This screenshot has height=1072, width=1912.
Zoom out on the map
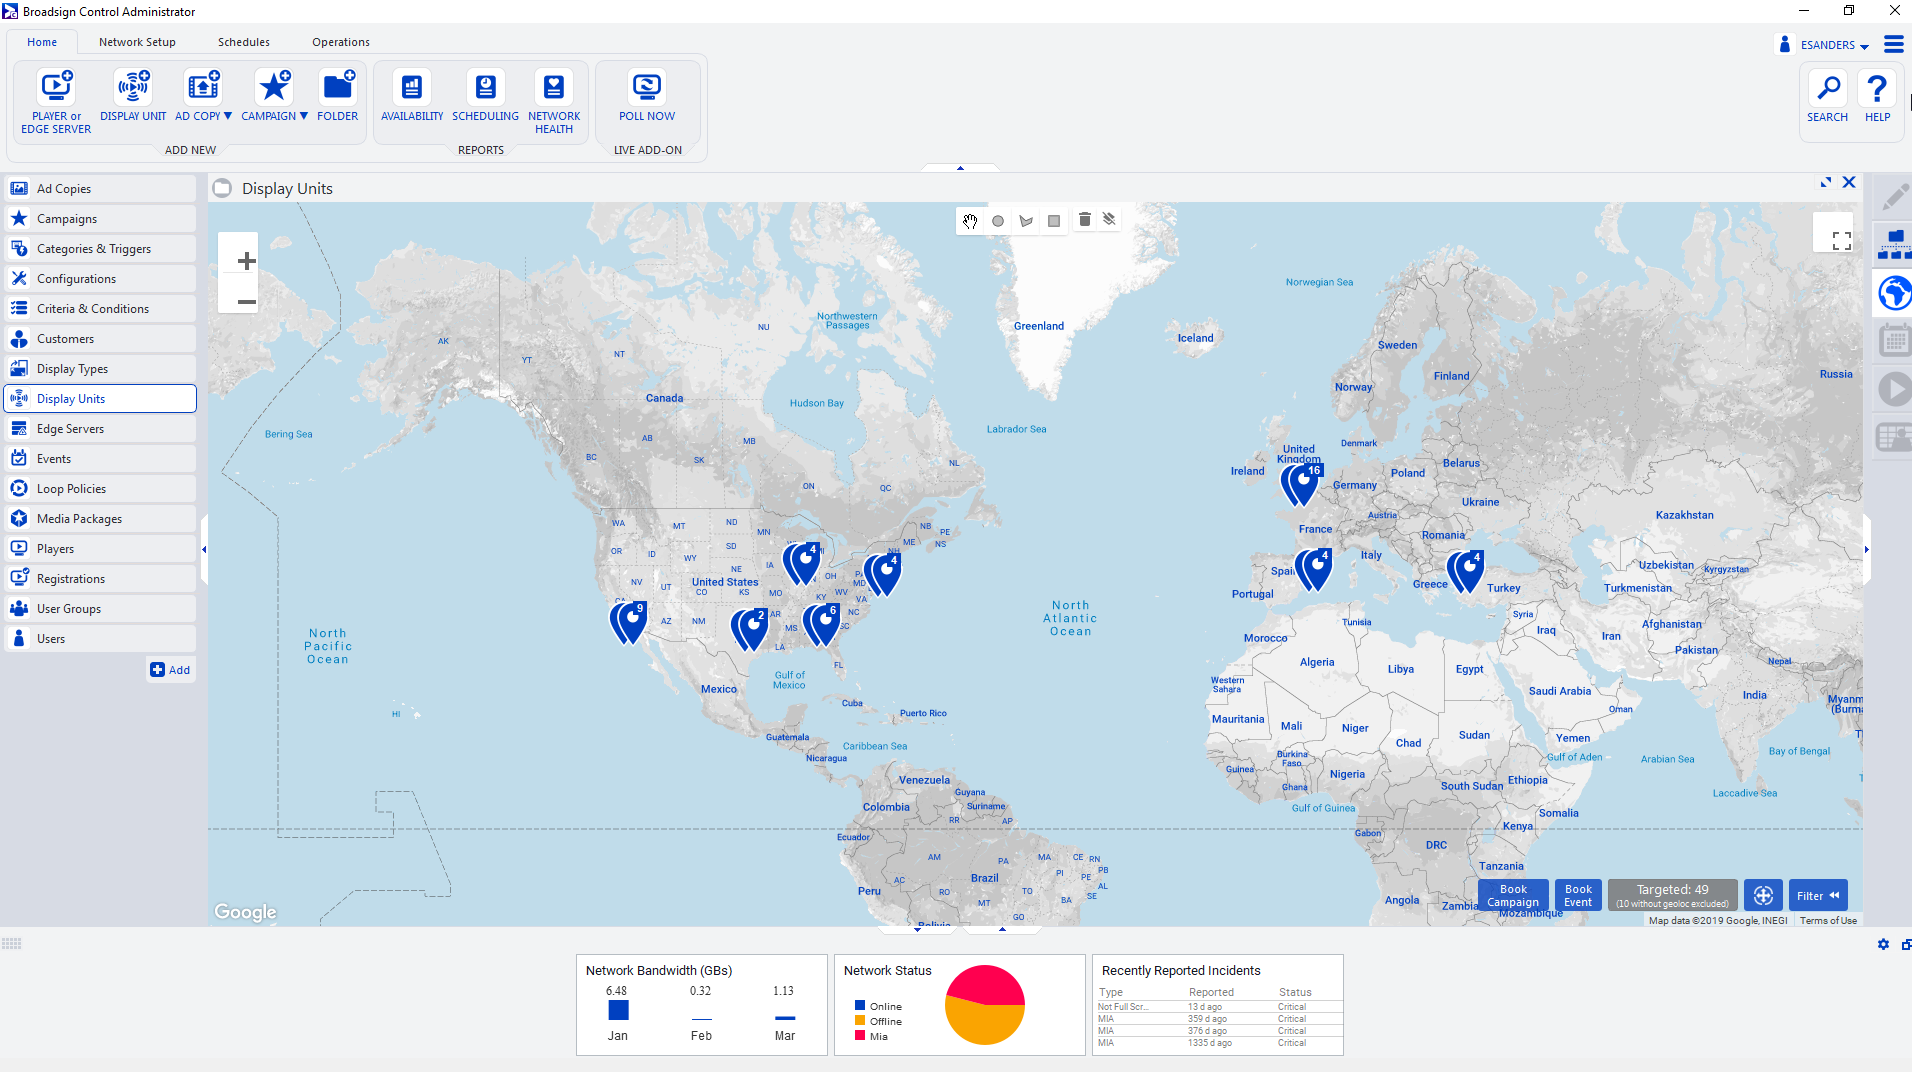246,301
